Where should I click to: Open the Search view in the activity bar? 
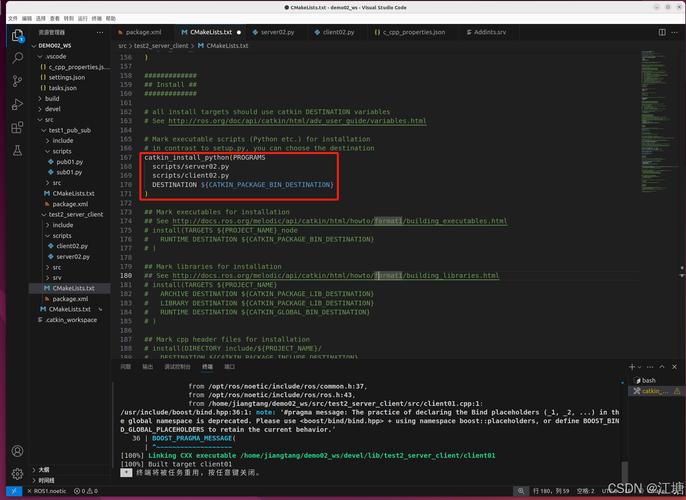[x=18, y=58]
